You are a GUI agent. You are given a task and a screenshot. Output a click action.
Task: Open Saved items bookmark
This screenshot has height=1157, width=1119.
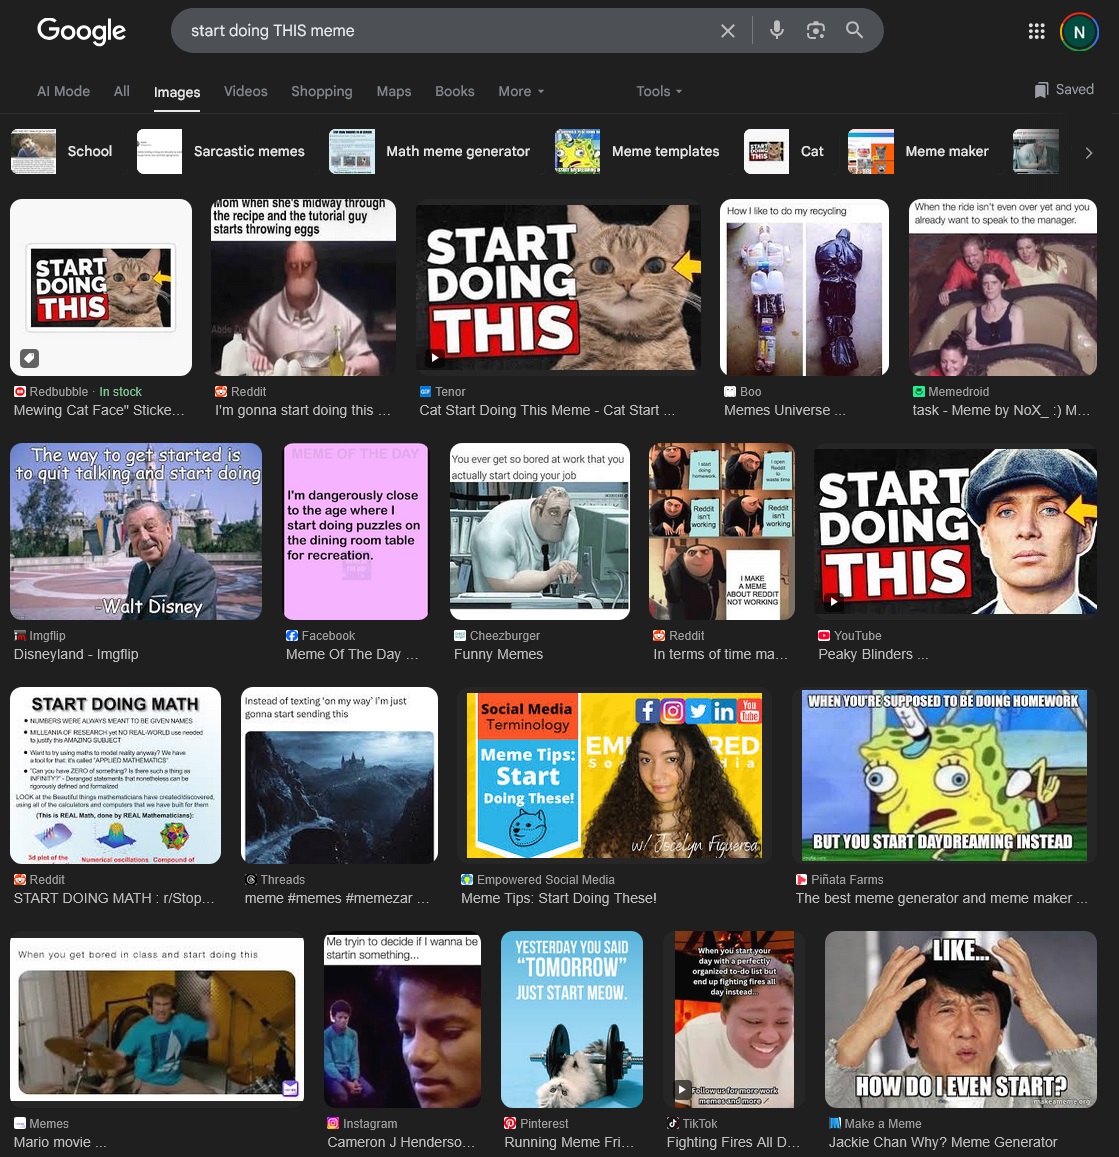[1064, 90]
